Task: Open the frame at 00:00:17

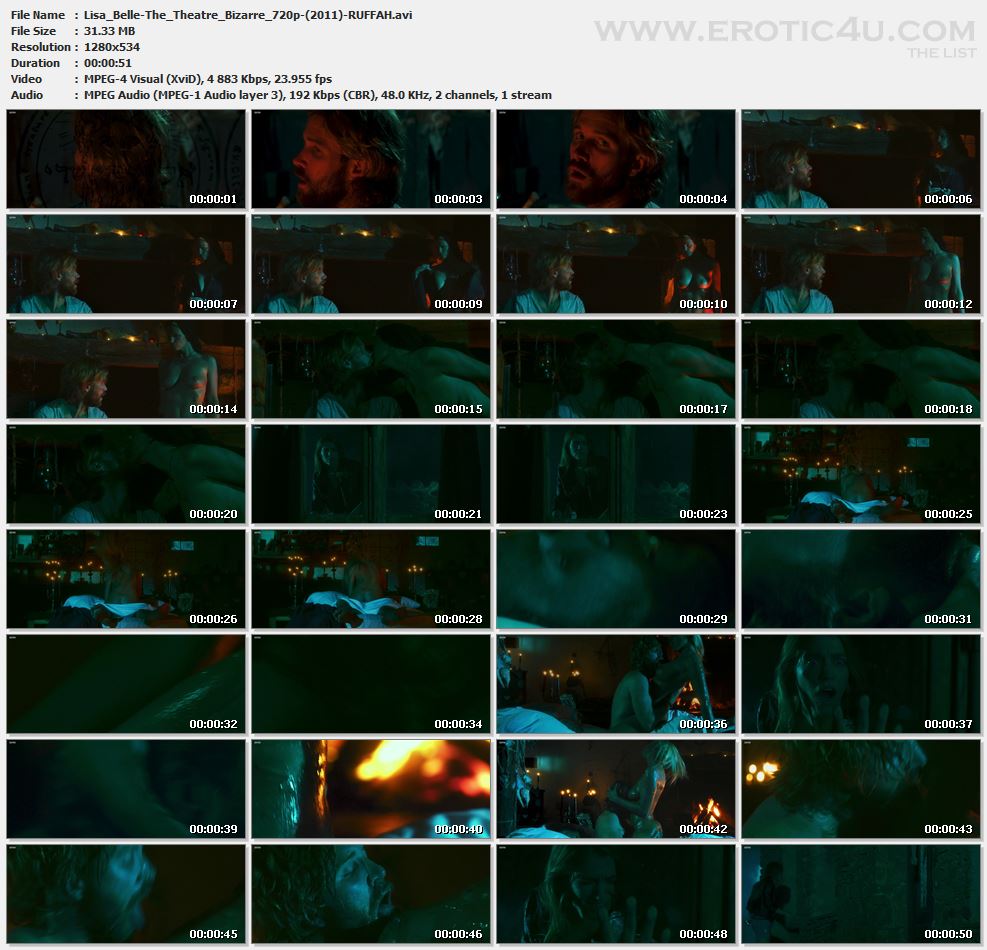Action: (616, 369)
